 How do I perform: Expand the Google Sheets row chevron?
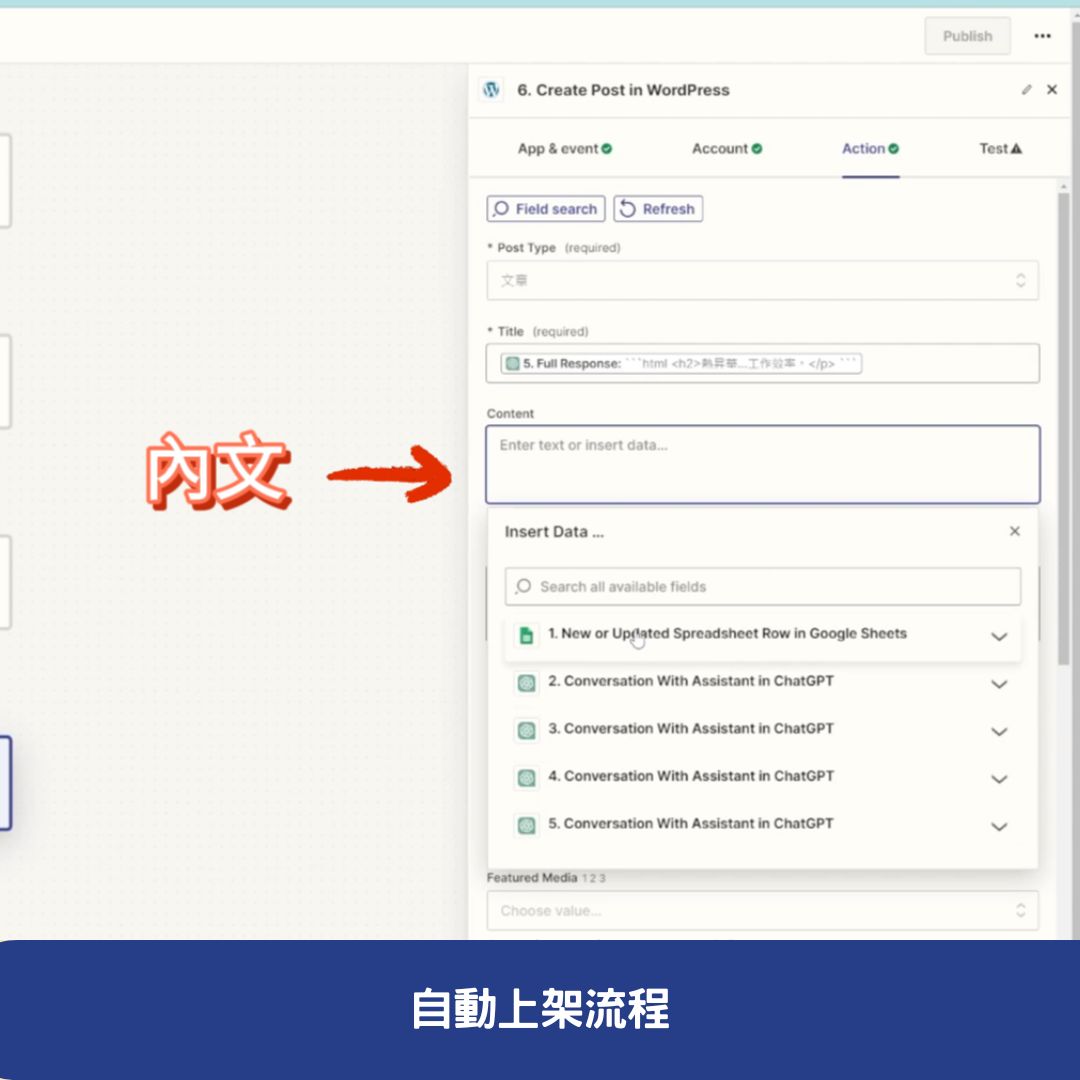coord(998,637)
